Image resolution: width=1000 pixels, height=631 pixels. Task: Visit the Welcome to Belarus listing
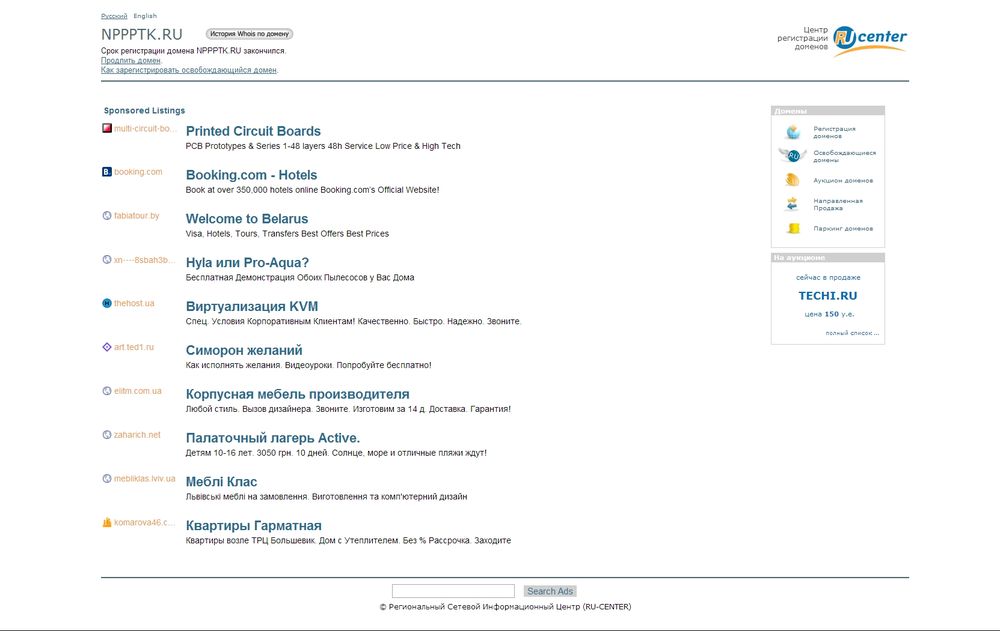(x=247, y=219)
